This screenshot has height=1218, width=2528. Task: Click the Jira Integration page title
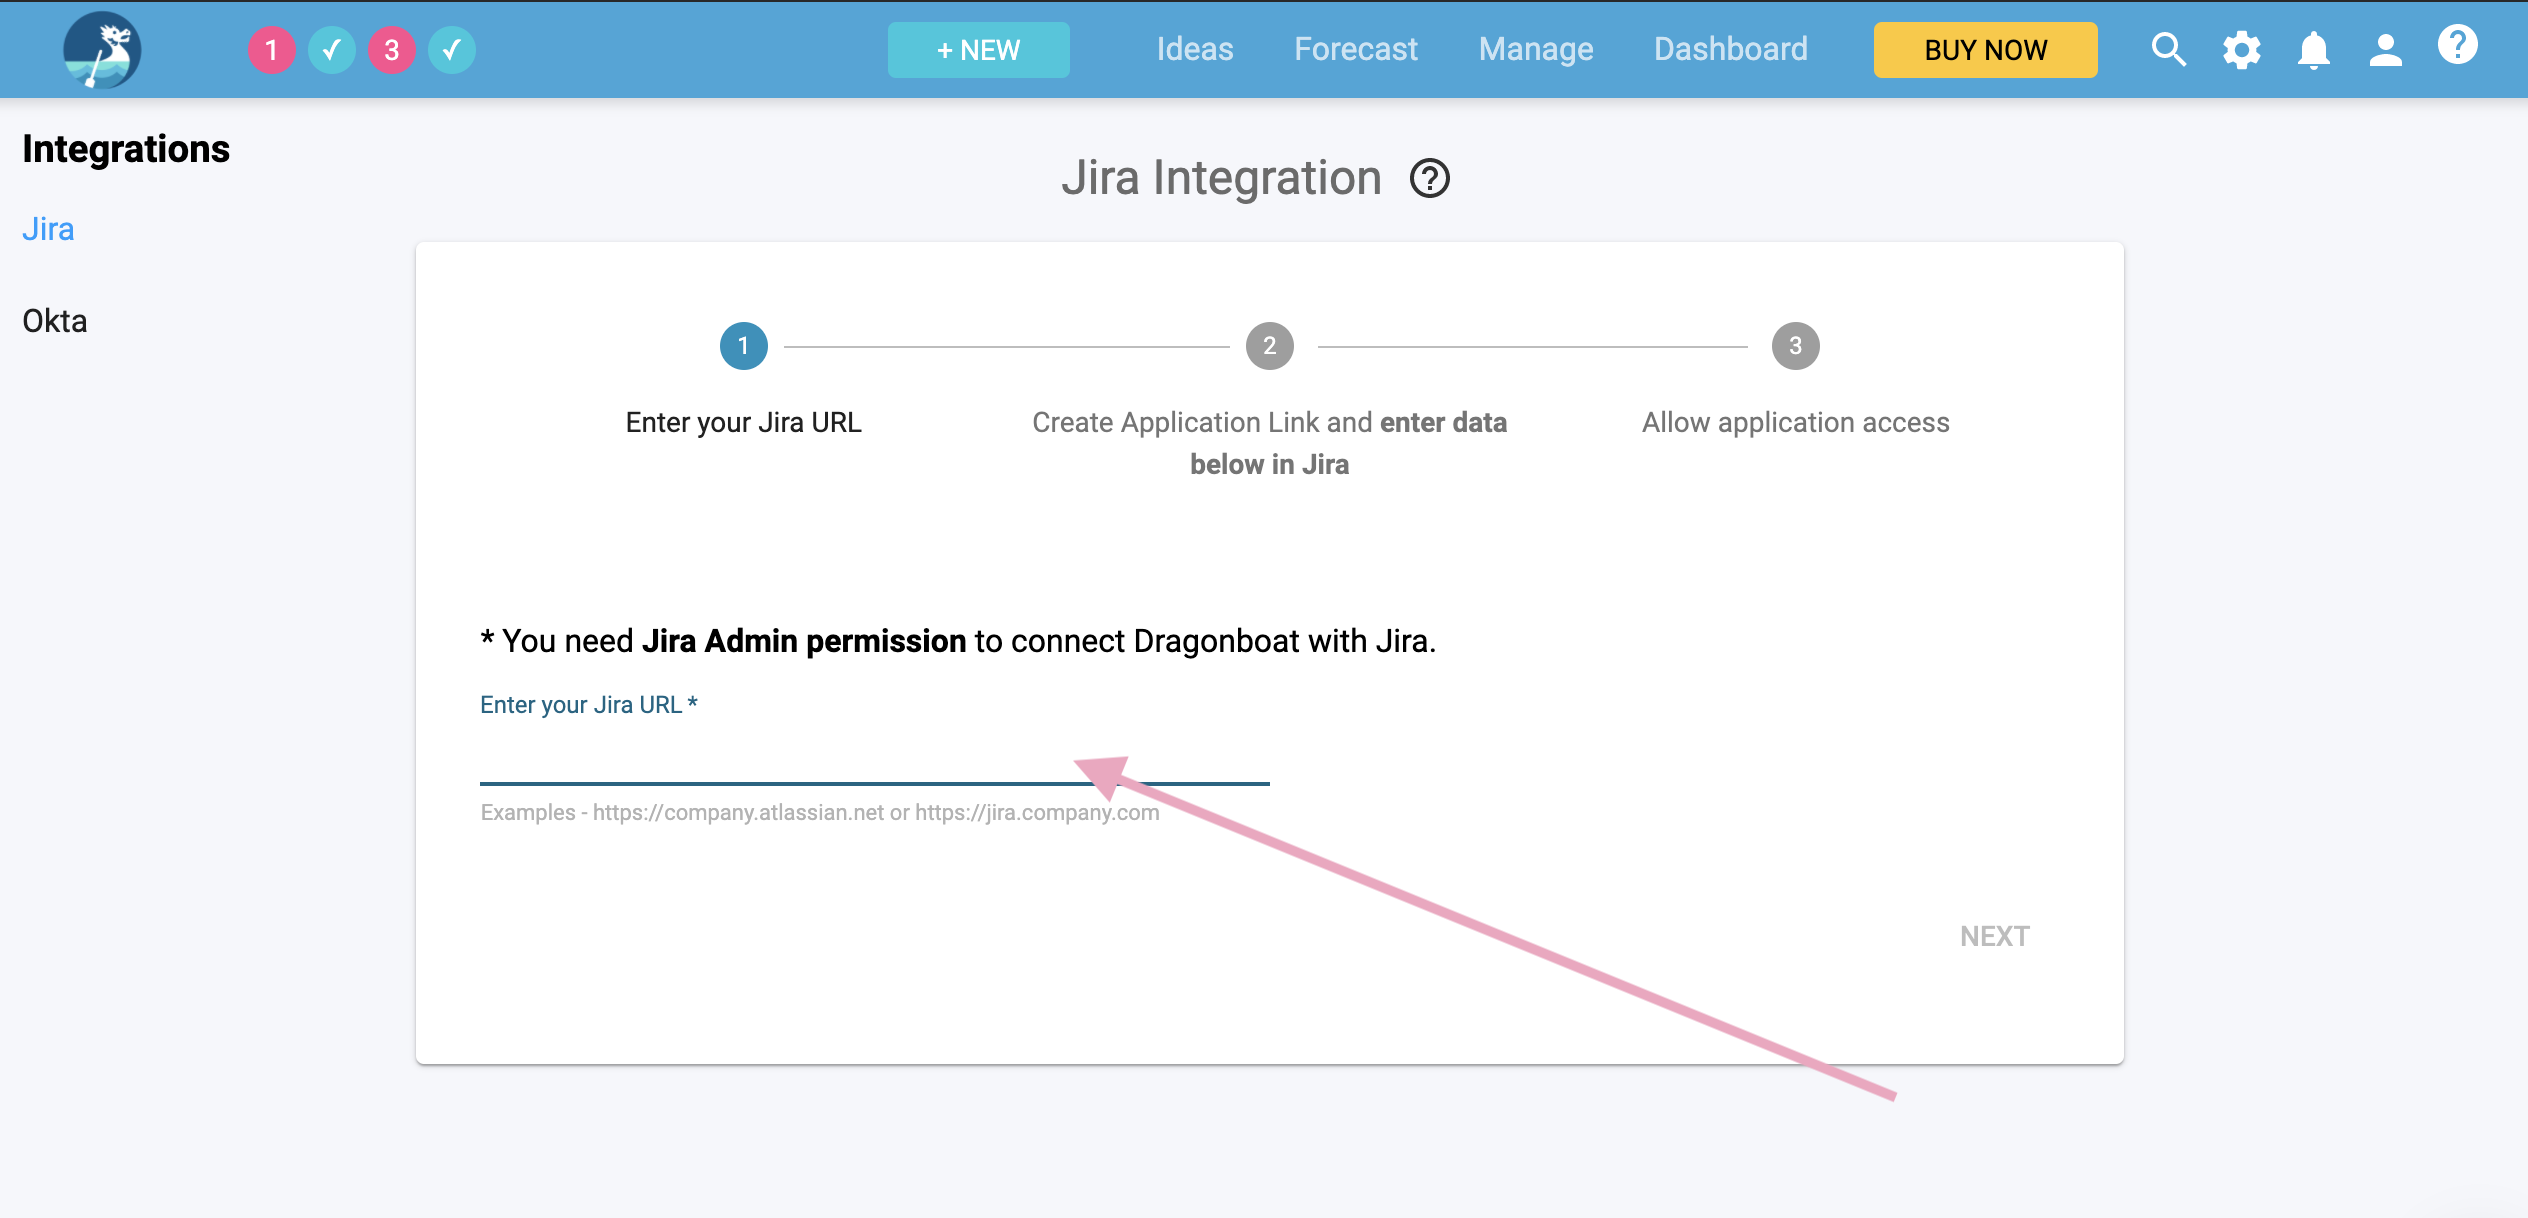click(x=1221, y=178)
